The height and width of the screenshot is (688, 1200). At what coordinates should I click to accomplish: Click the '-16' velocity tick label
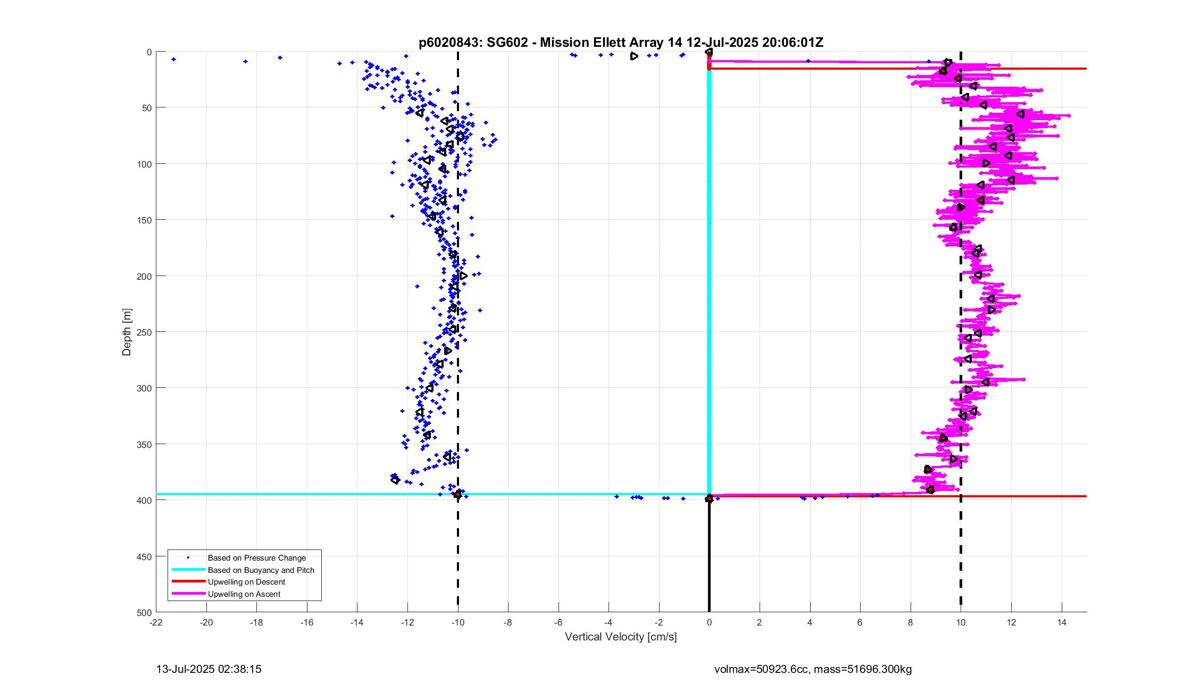pyautogui.click(x=307, y=622)
